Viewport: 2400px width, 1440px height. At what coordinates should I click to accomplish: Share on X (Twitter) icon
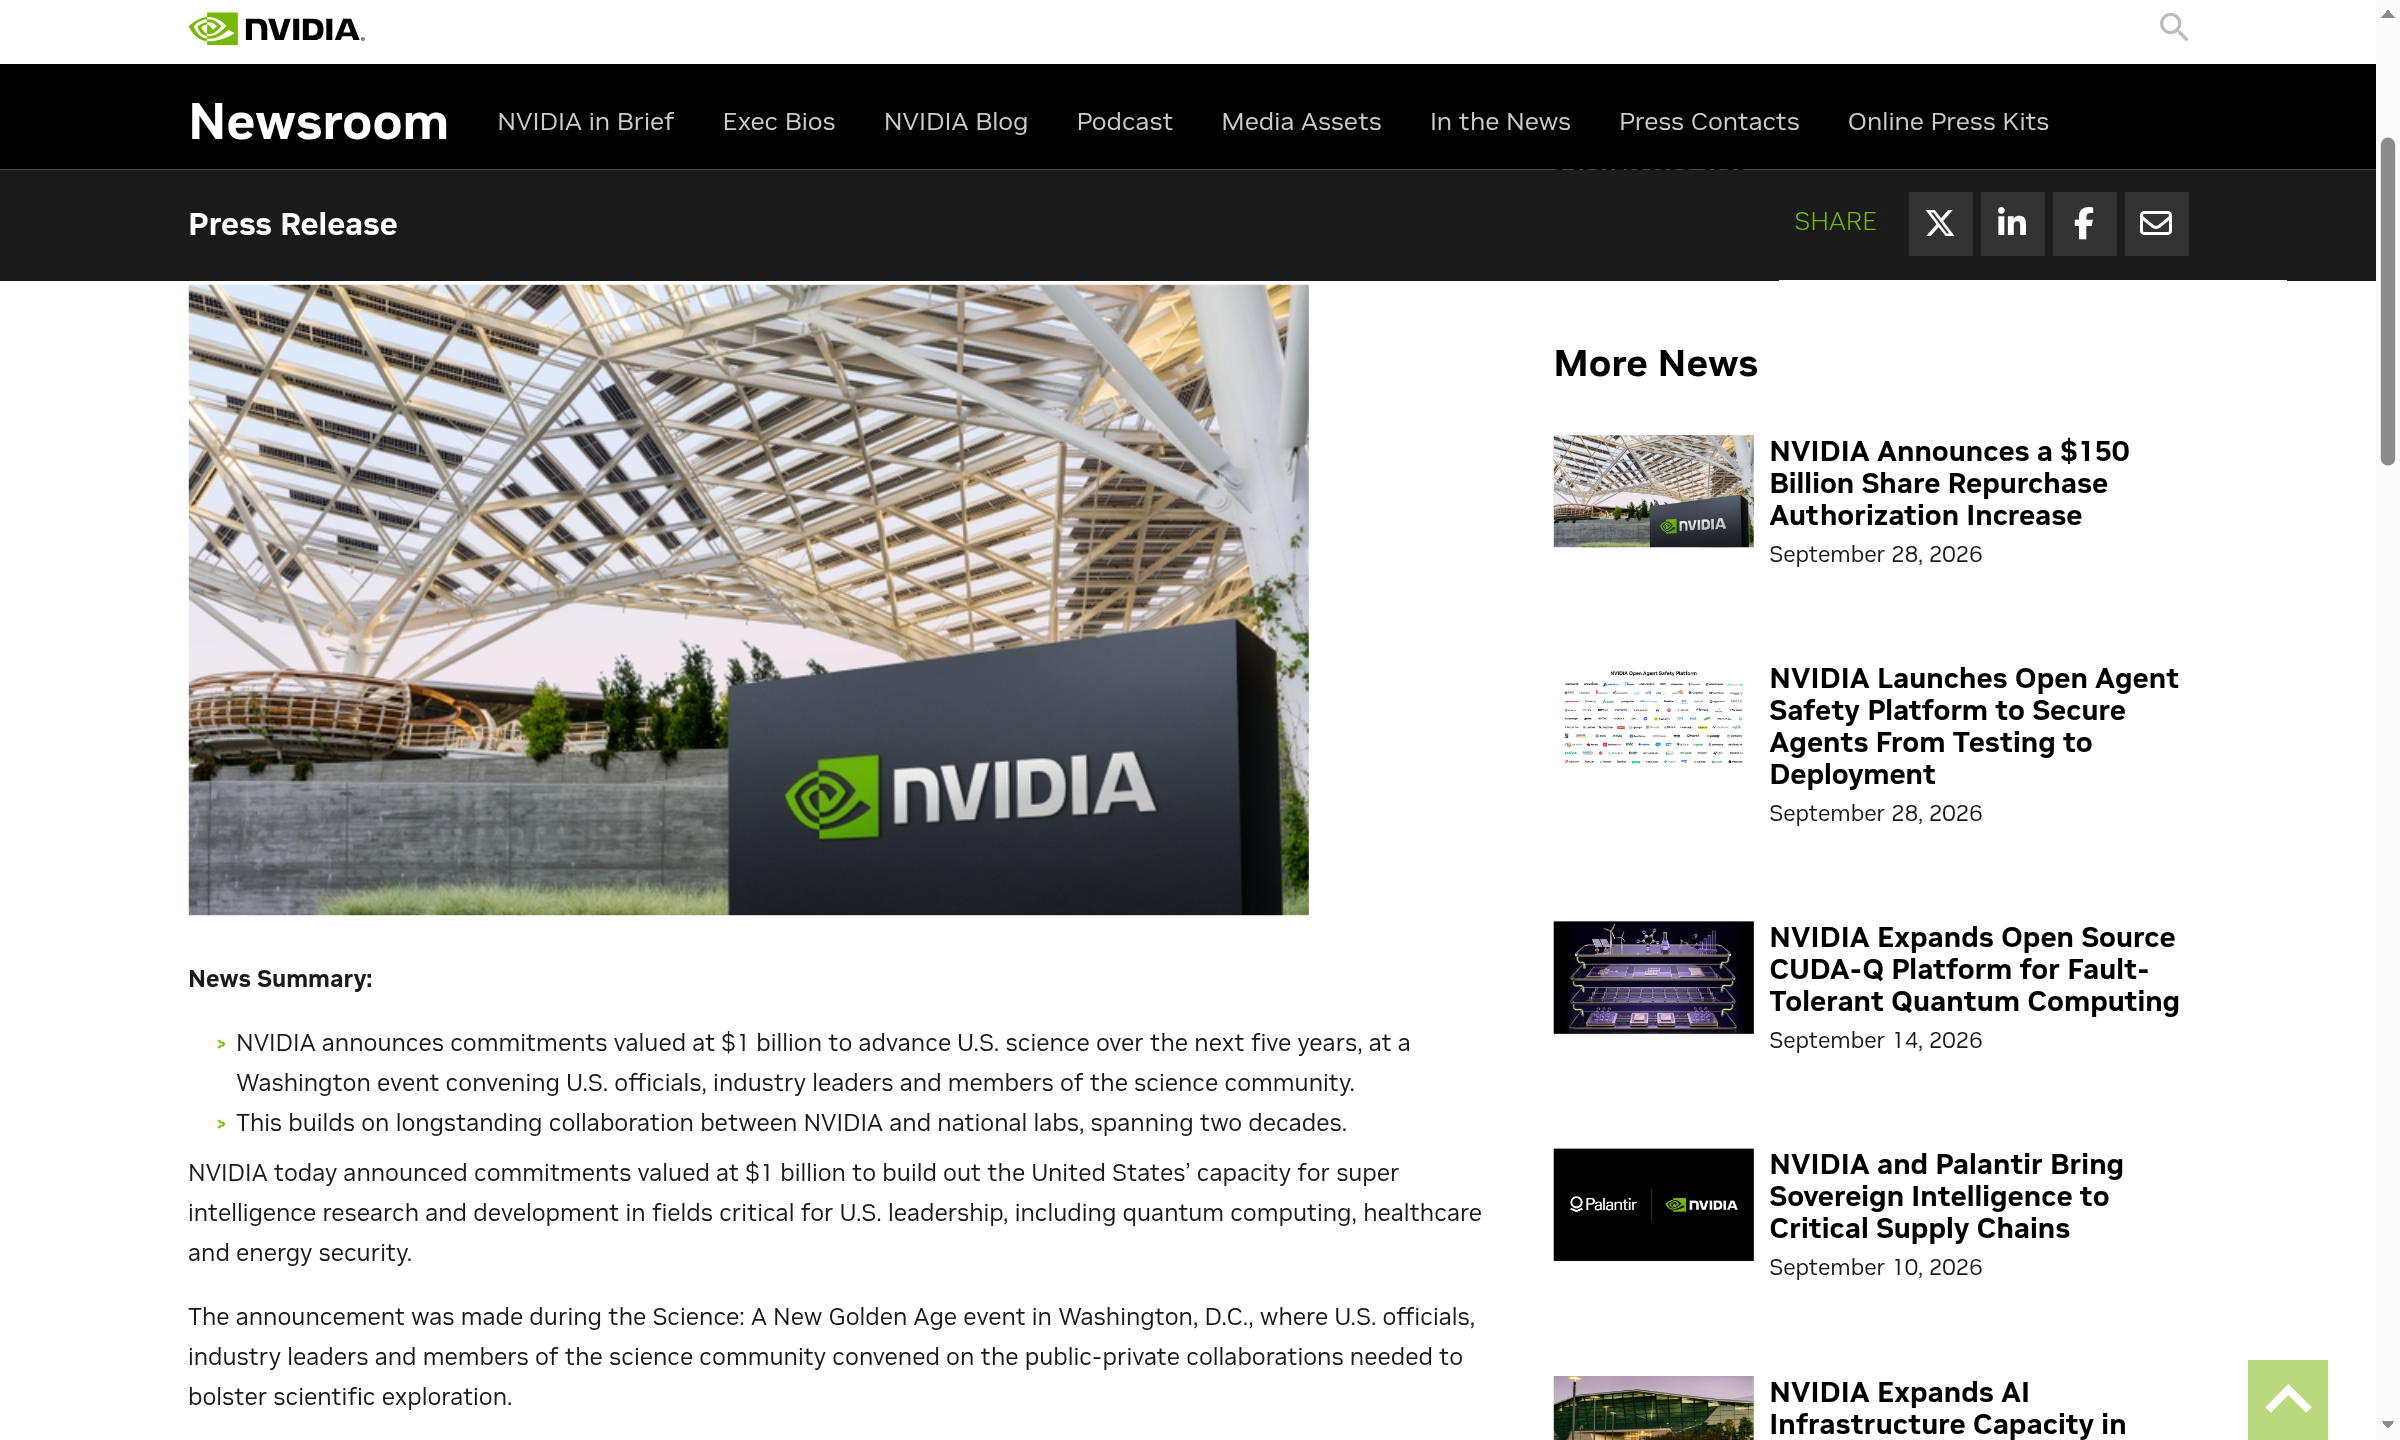(x=1940, y=223)
